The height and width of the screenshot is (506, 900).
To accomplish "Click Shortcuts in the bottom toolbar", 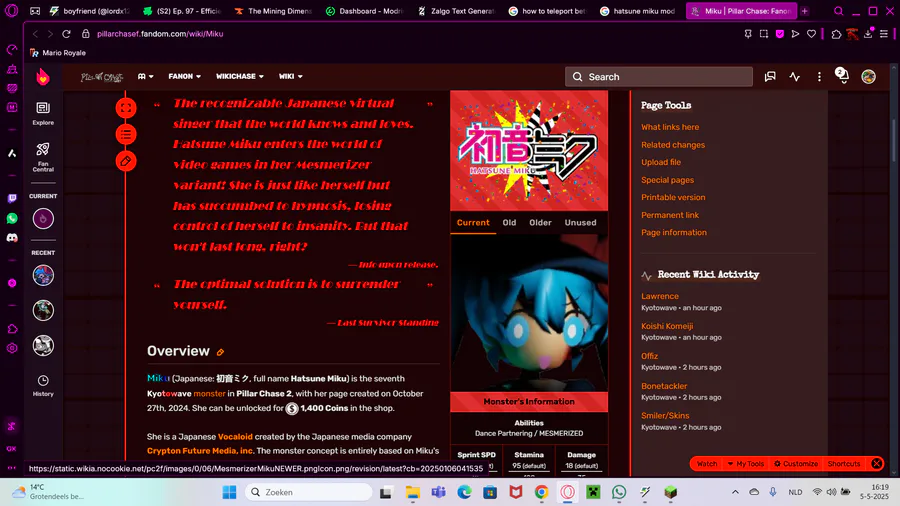I will 844,464.
